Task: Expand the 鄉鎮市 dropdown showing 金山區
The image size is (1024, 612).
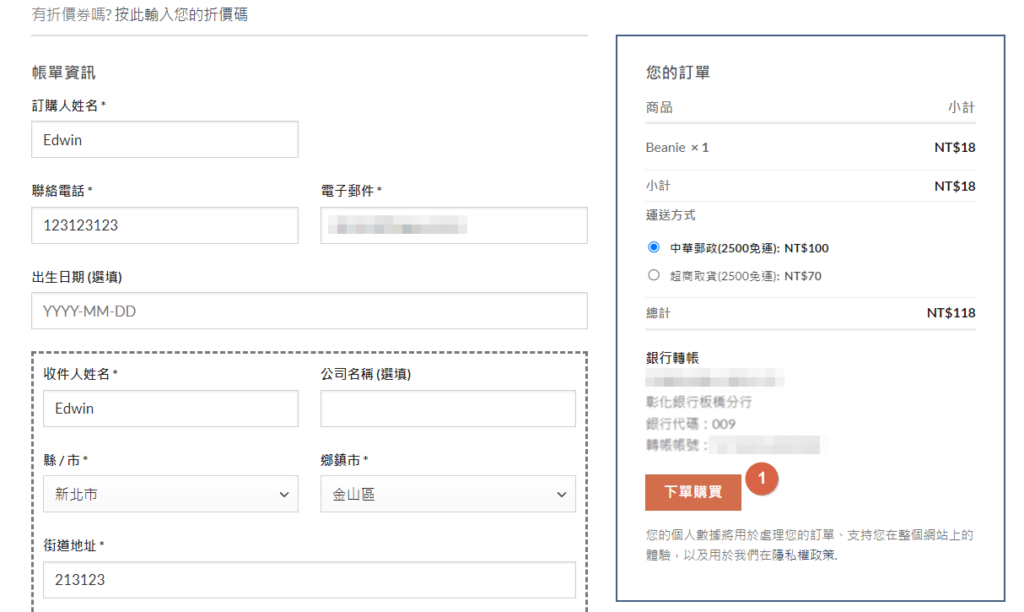Action: (x=447, y=494)
